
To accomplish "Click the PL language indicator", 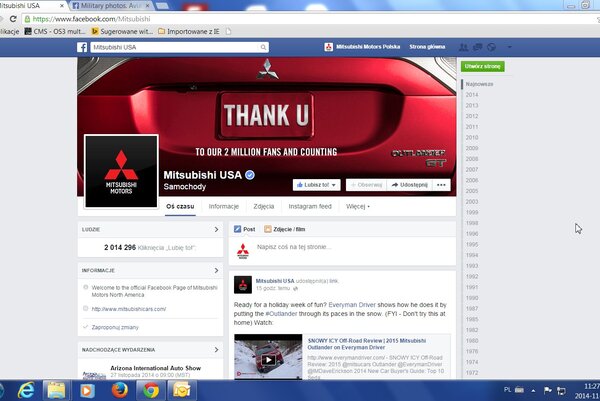I will click(507, 390).
